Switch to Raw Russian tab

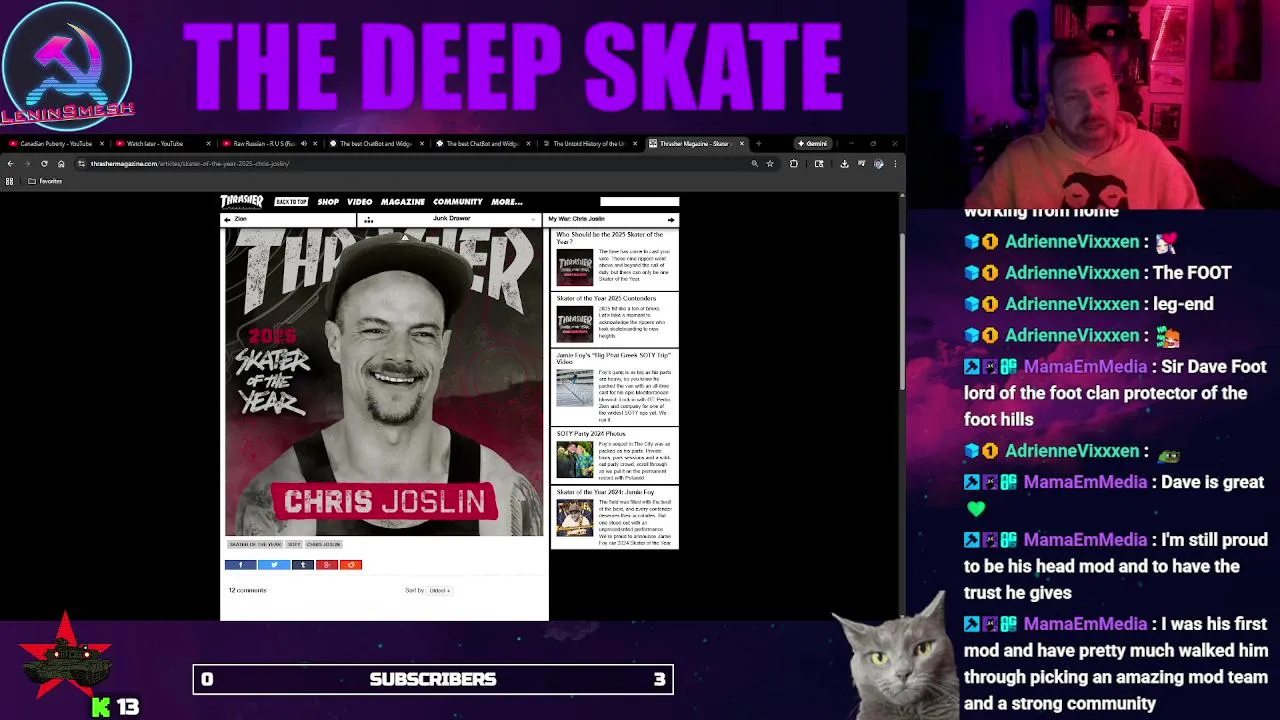[x=262, y=143]
